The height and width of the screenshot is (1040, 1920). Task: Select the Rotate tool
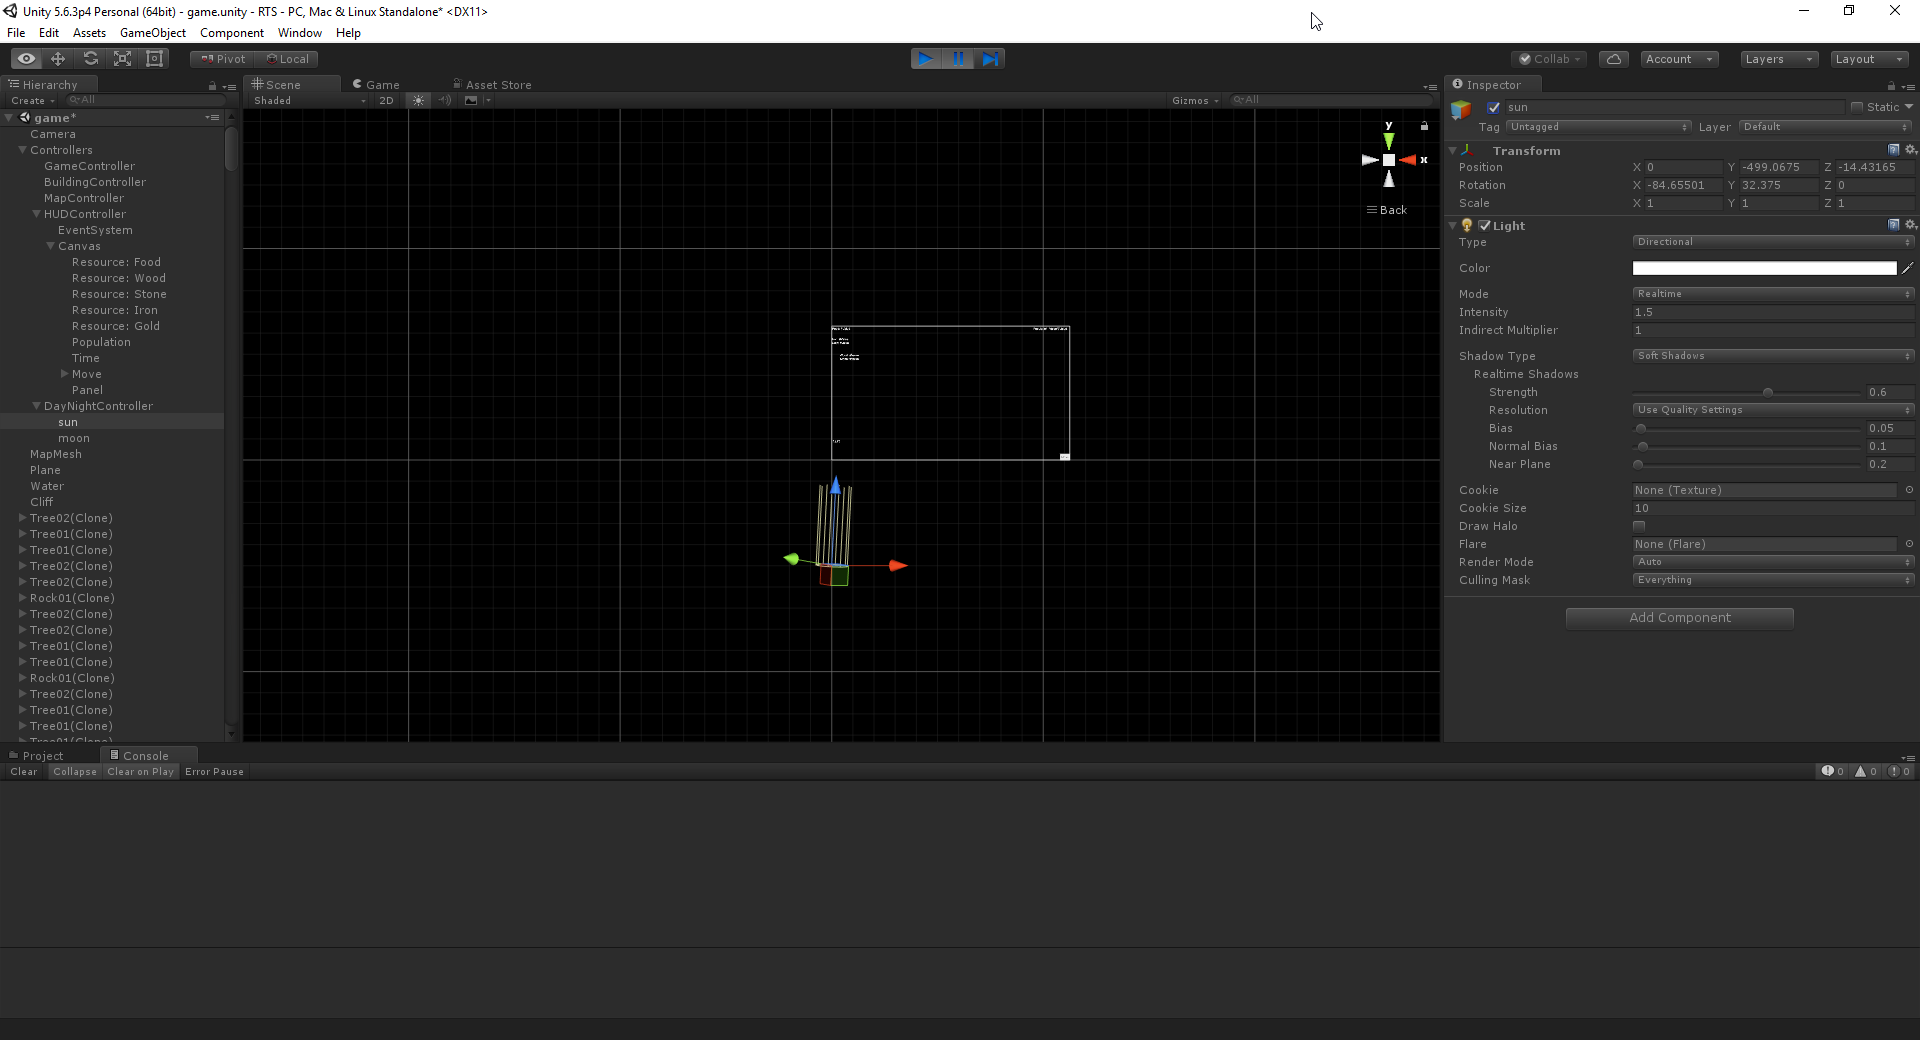click(90, 59)
